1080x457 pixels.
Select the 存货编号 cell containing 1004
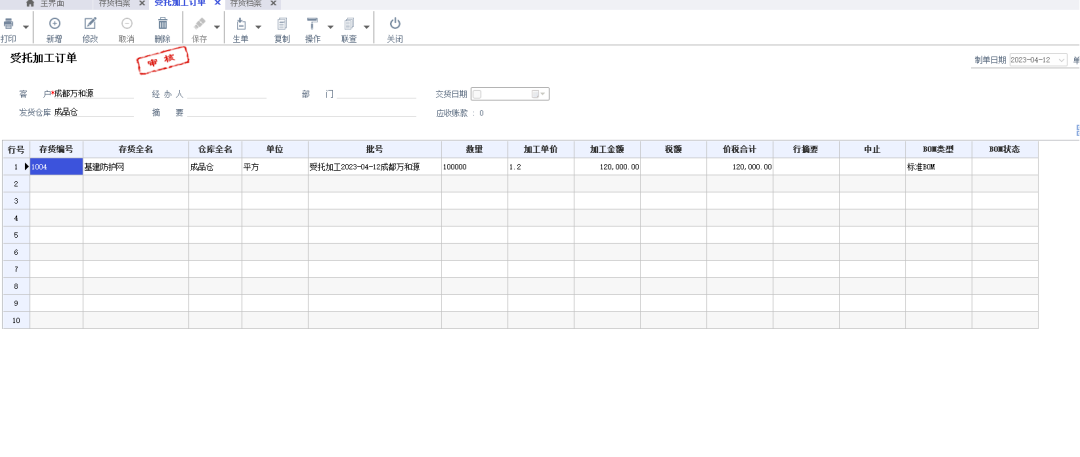click(x=56, y=167)
